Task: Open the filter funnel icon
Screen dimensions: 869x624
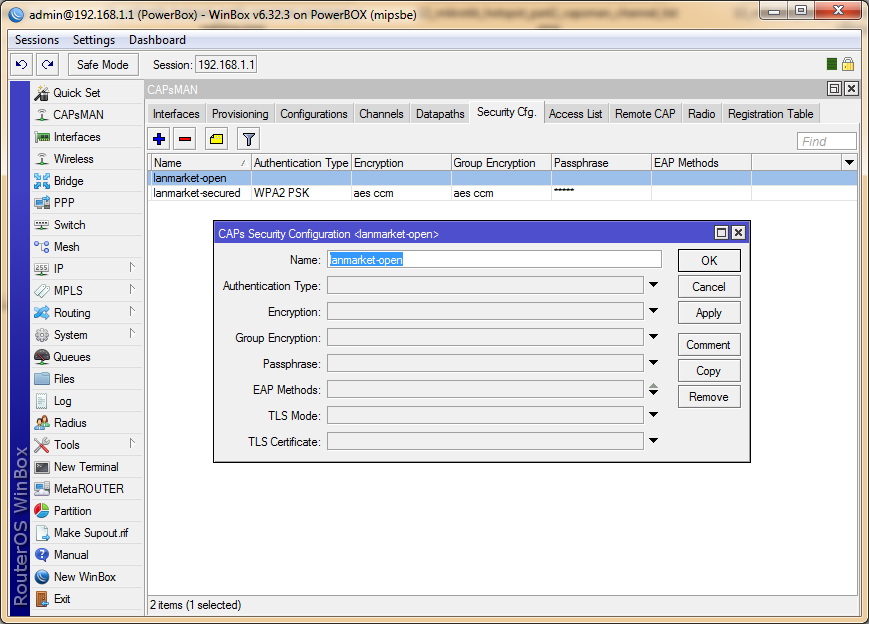Action: (248, 139)
